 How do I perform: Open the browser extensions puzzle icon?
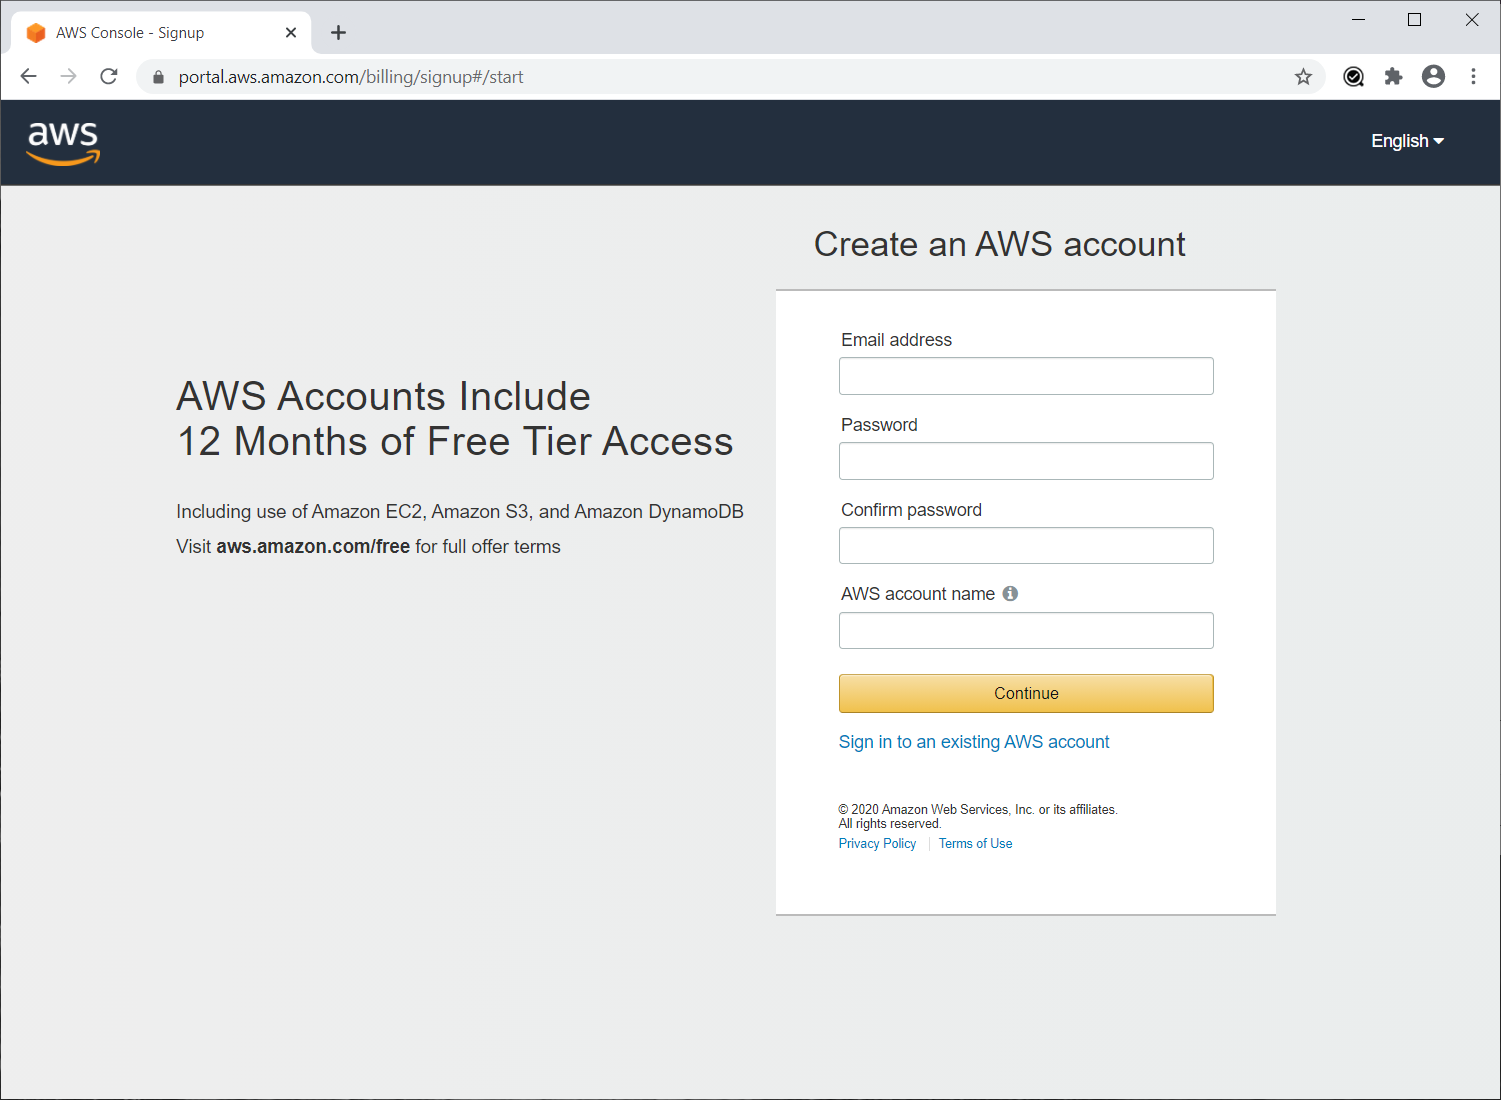click(x=1393, y=77)
